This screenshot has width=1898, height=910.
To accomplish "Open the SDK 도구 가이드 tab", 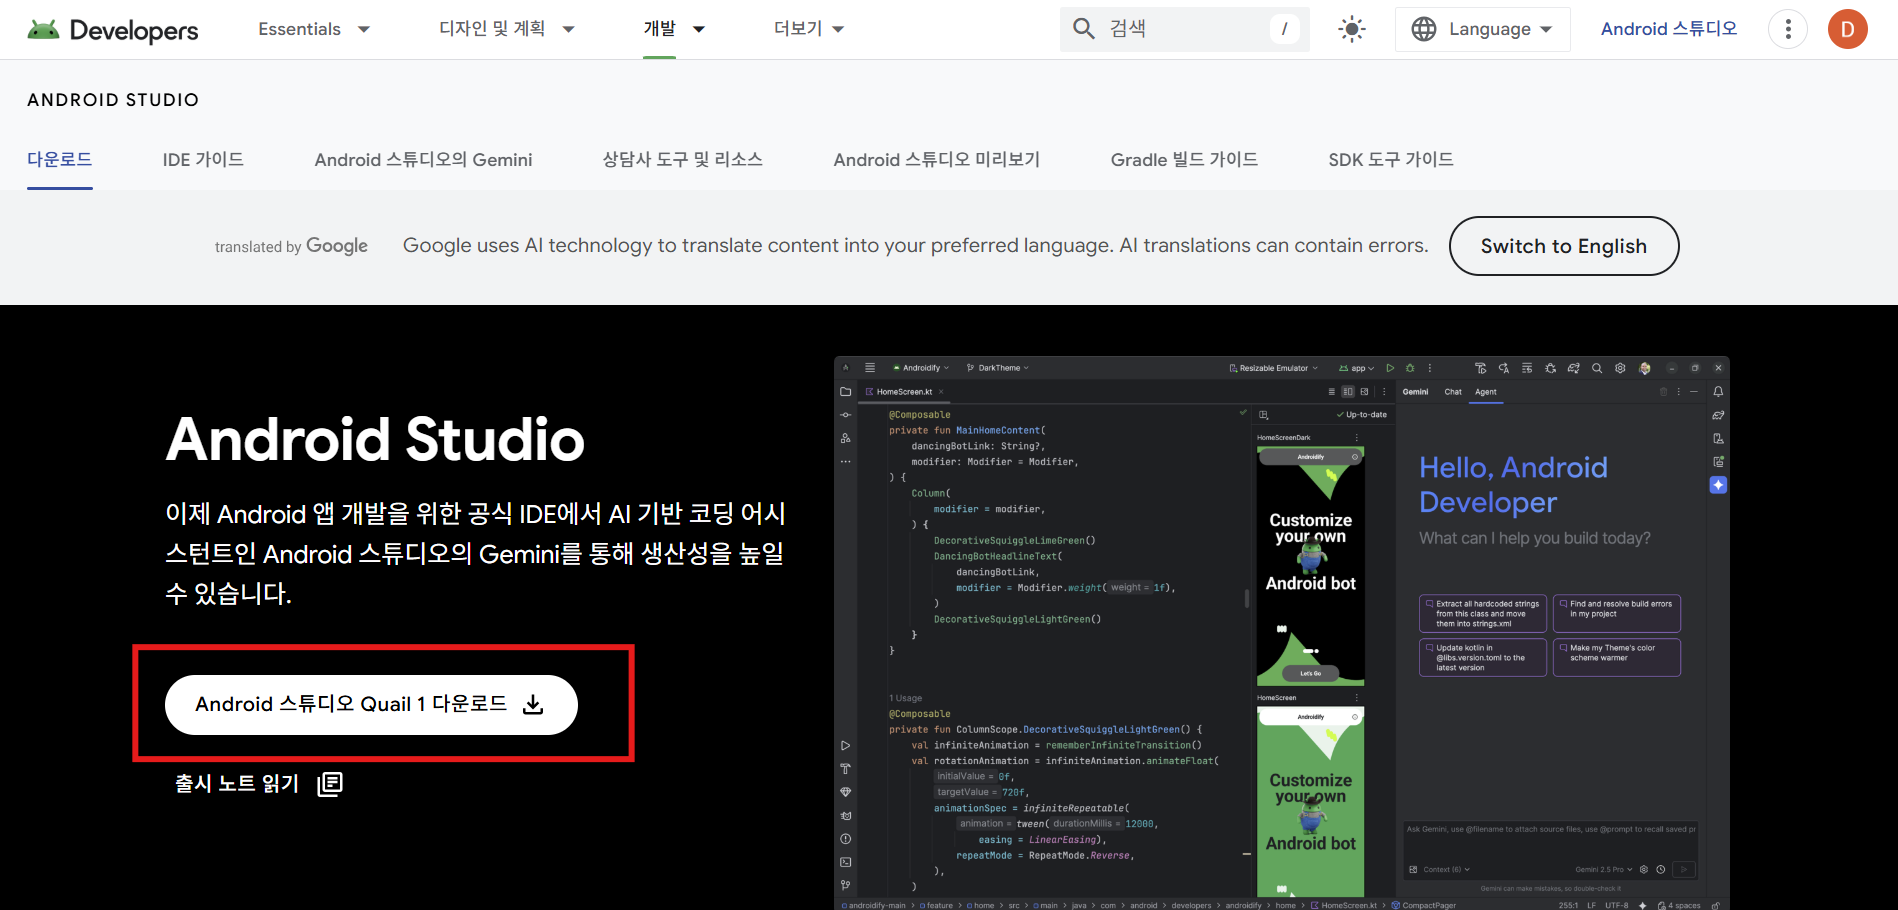I will (x=1391, y=160).
